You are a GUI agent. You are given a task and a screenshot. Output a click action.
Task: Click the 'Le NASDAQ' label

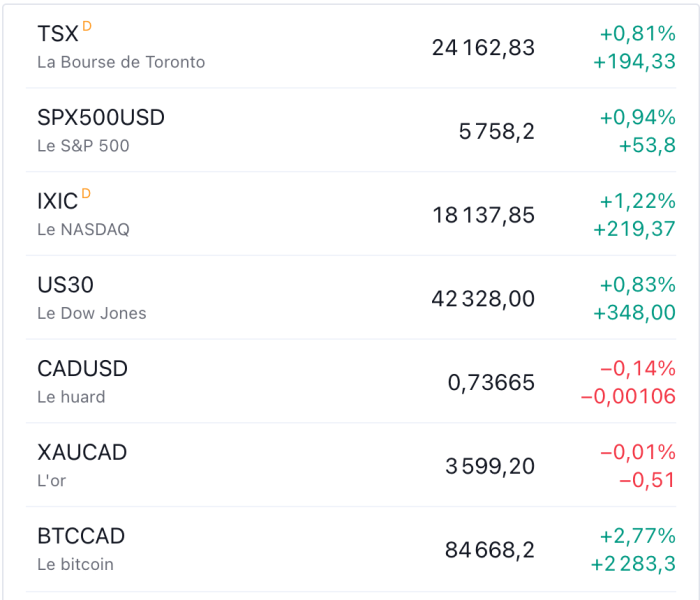click(x=83, y=230)
